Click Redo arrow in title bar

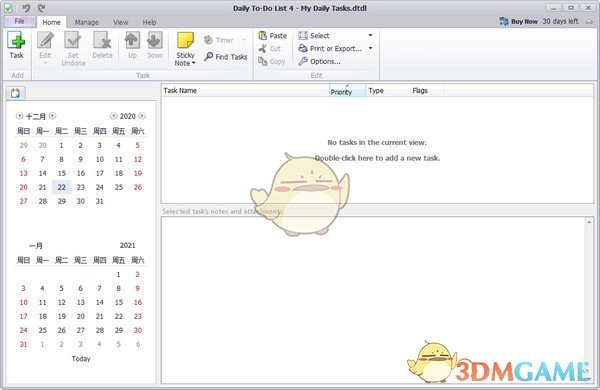tap(42, 8)
